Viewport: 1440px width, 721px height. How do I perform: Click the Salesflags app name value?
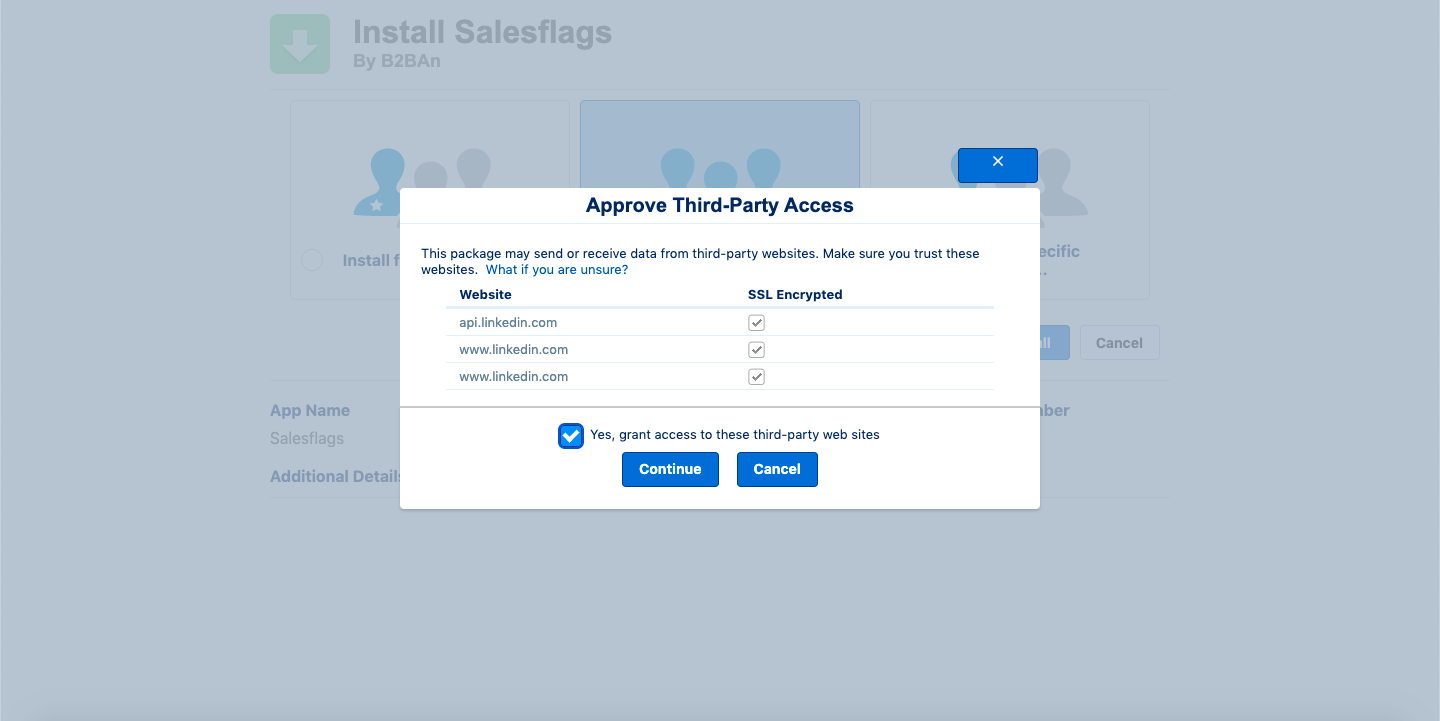307,438
